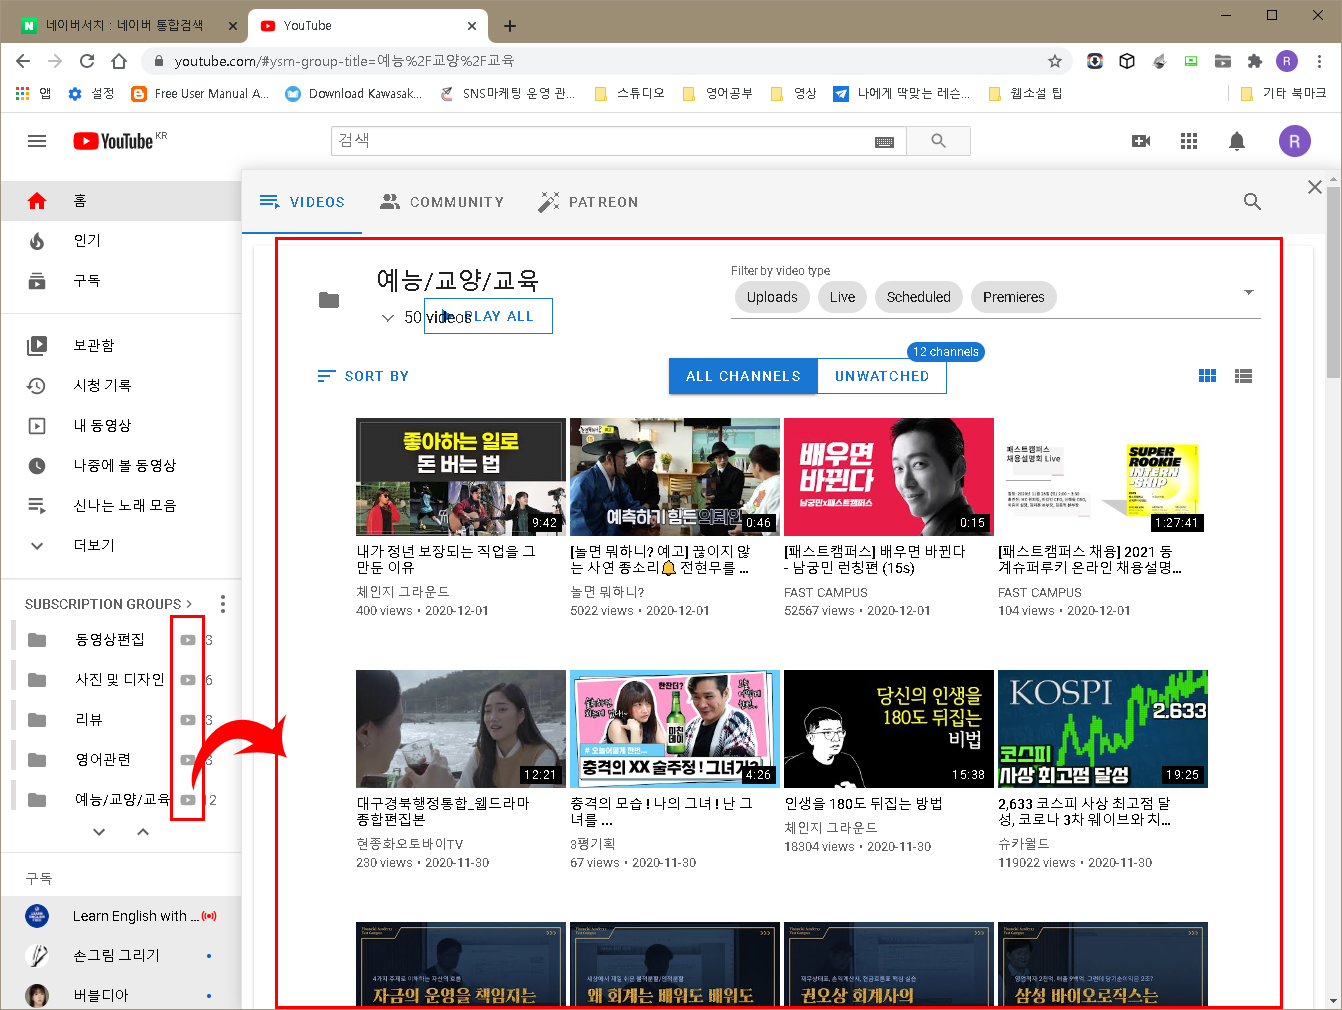Switch to the COMMUNITY tab
This screenshot has width=1342, height=1010.
click(442, 202)
